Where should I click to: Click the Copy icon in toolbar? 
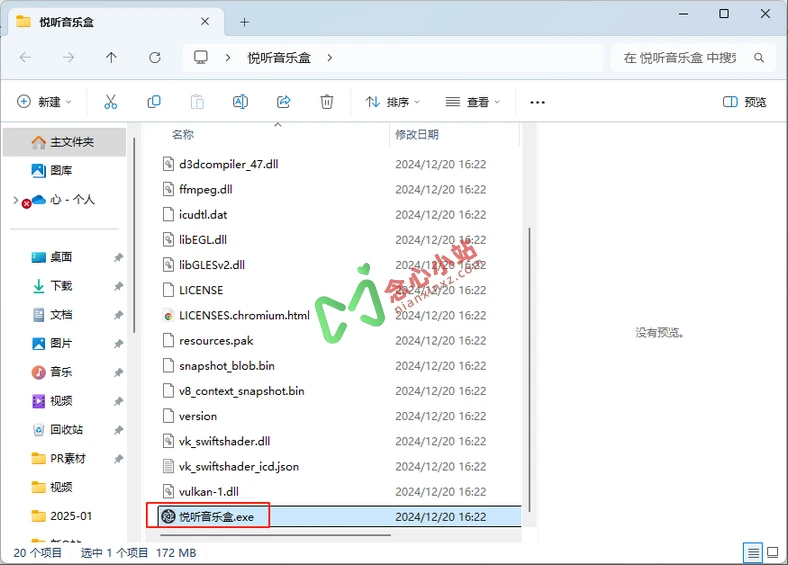click(x=154, y=102)
